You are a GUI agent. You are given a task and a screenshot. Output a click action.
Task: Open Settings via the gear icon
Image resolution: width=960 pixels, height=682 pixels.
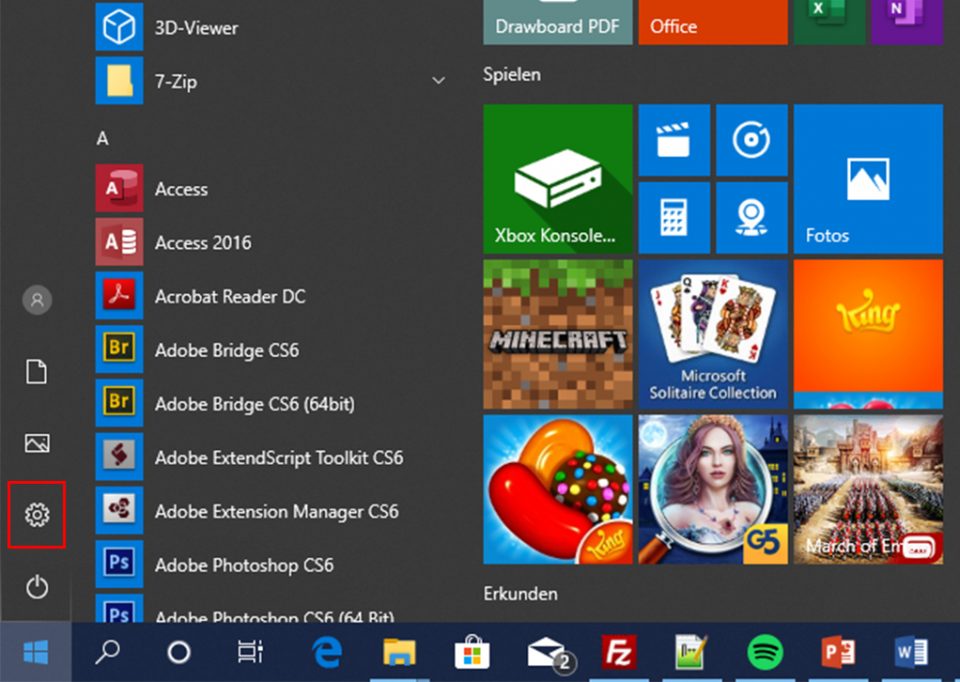click(37, 515)
